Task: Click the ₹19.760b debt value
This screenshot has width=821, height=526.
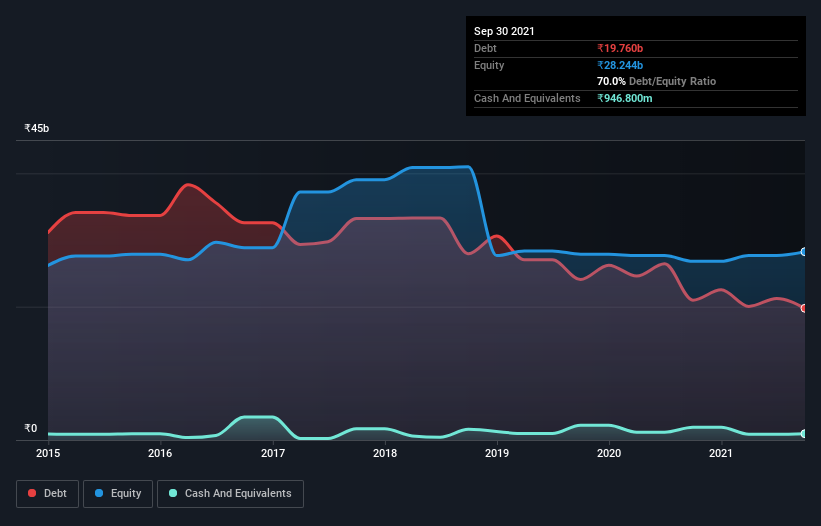Action: pyautogui.click(x=620, y=48)
